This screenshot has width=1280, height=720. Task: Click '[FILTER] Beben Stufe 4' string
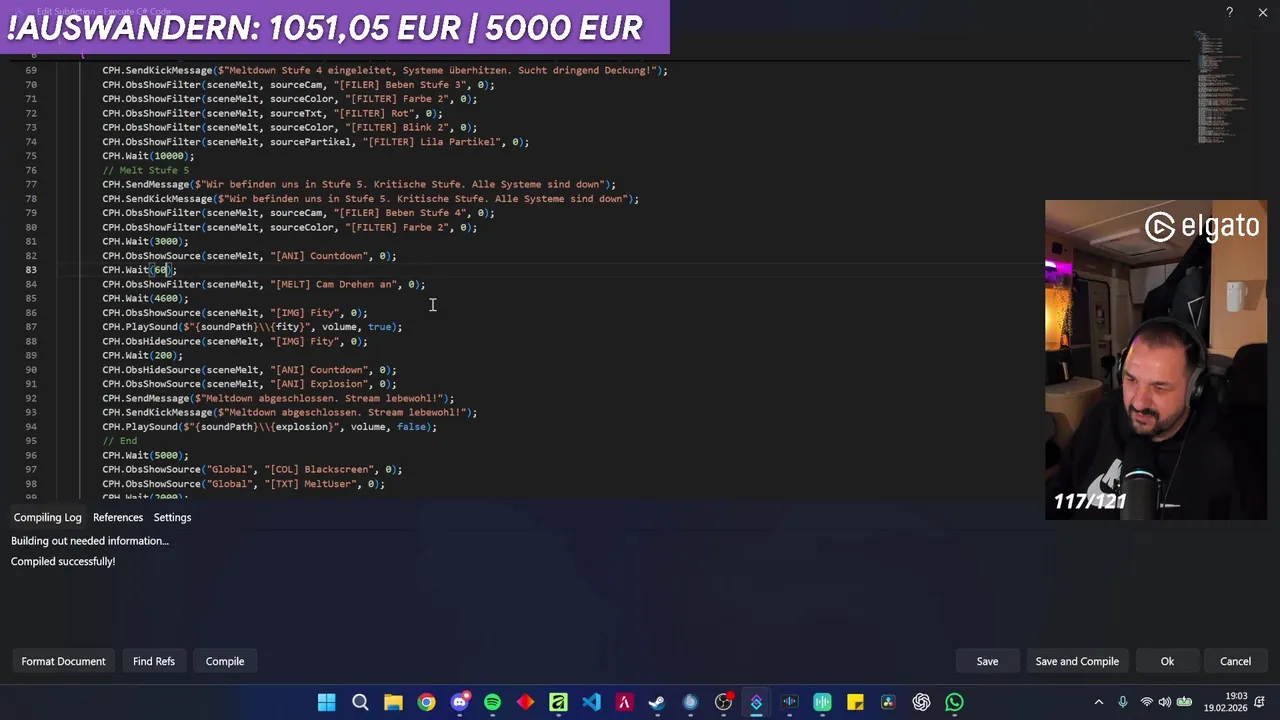400,213
